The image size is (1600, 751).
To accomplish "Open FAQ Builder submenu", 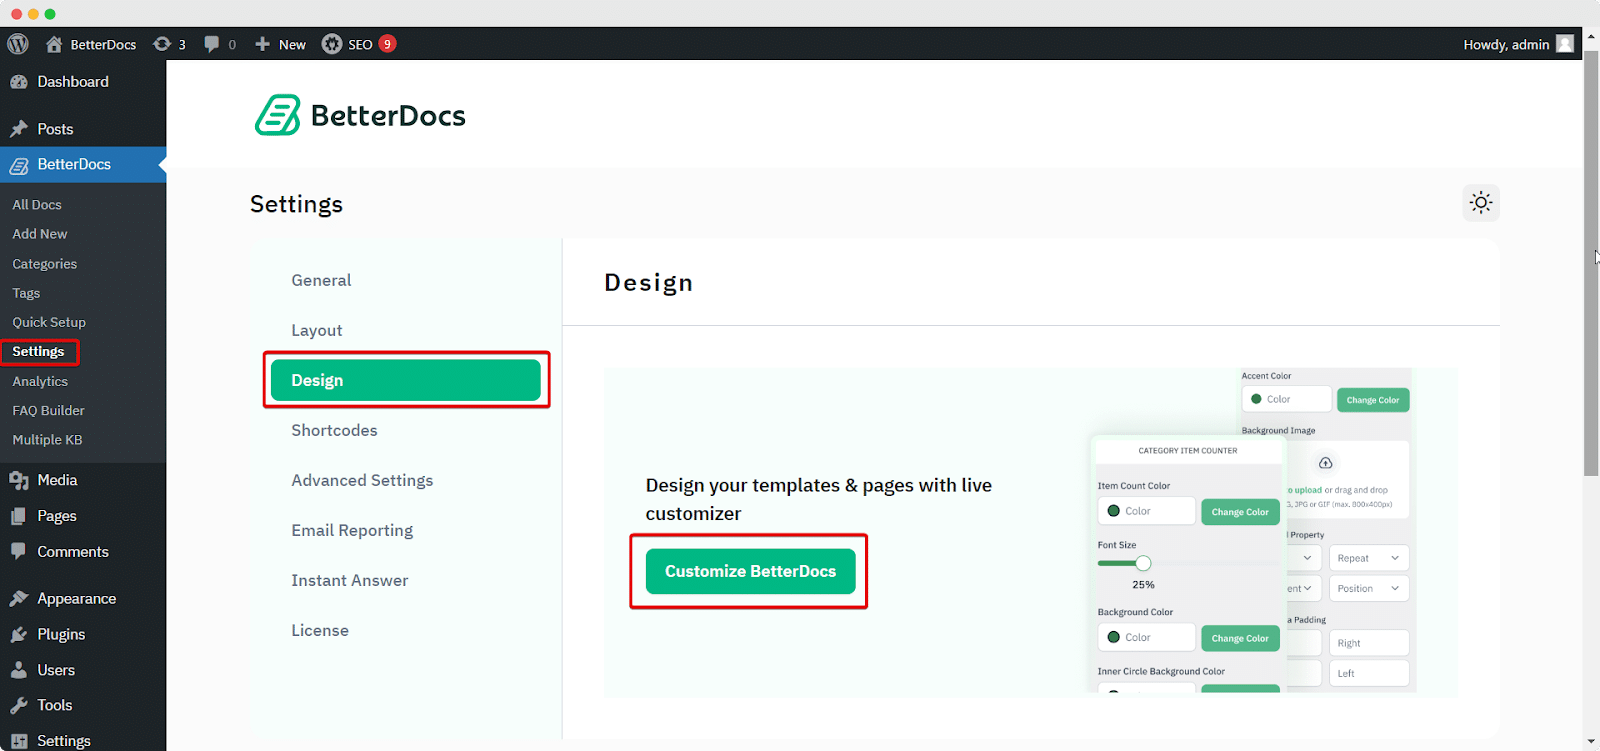I will pos(48,410).
